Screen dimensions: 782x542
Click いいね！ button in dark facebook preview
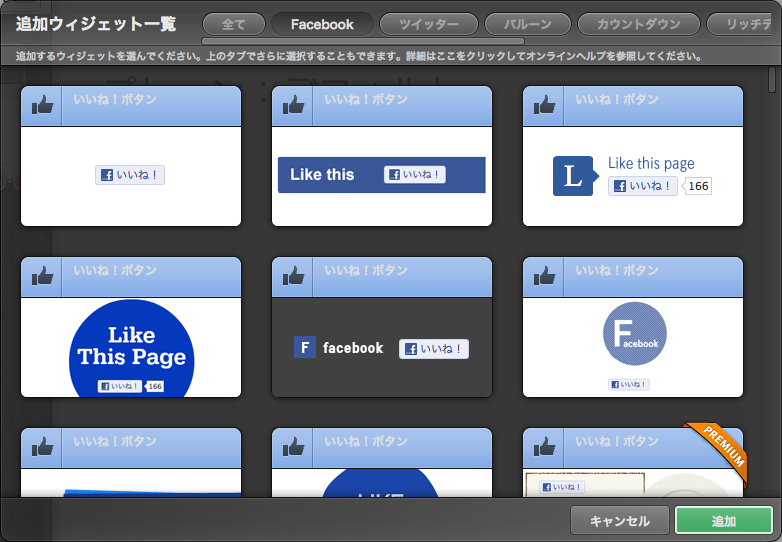tap(434, 349)
